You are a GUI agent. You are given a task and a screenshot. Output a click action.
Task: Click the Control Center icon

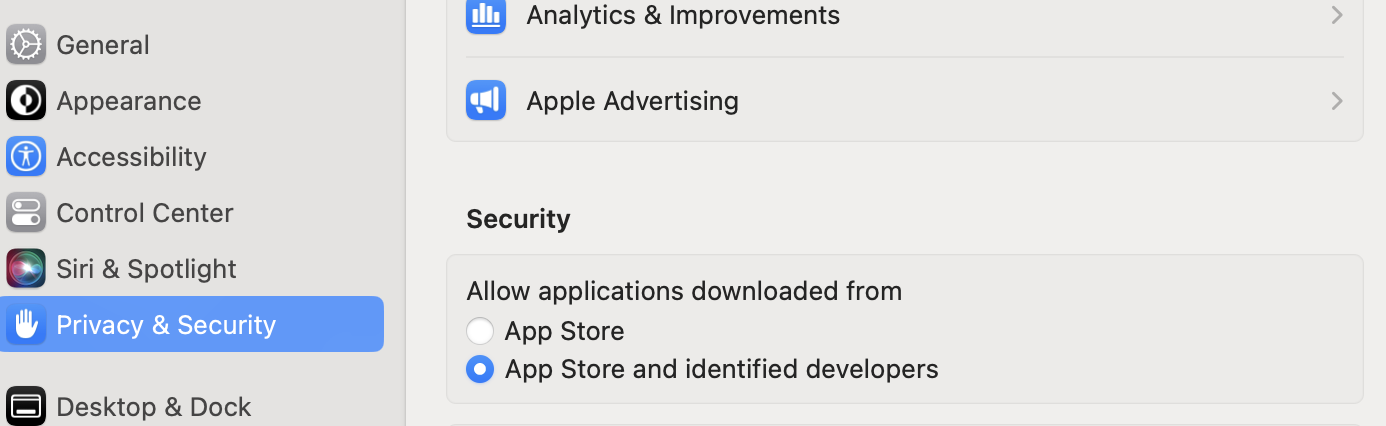pyautogui.click(x=26, y=212)
